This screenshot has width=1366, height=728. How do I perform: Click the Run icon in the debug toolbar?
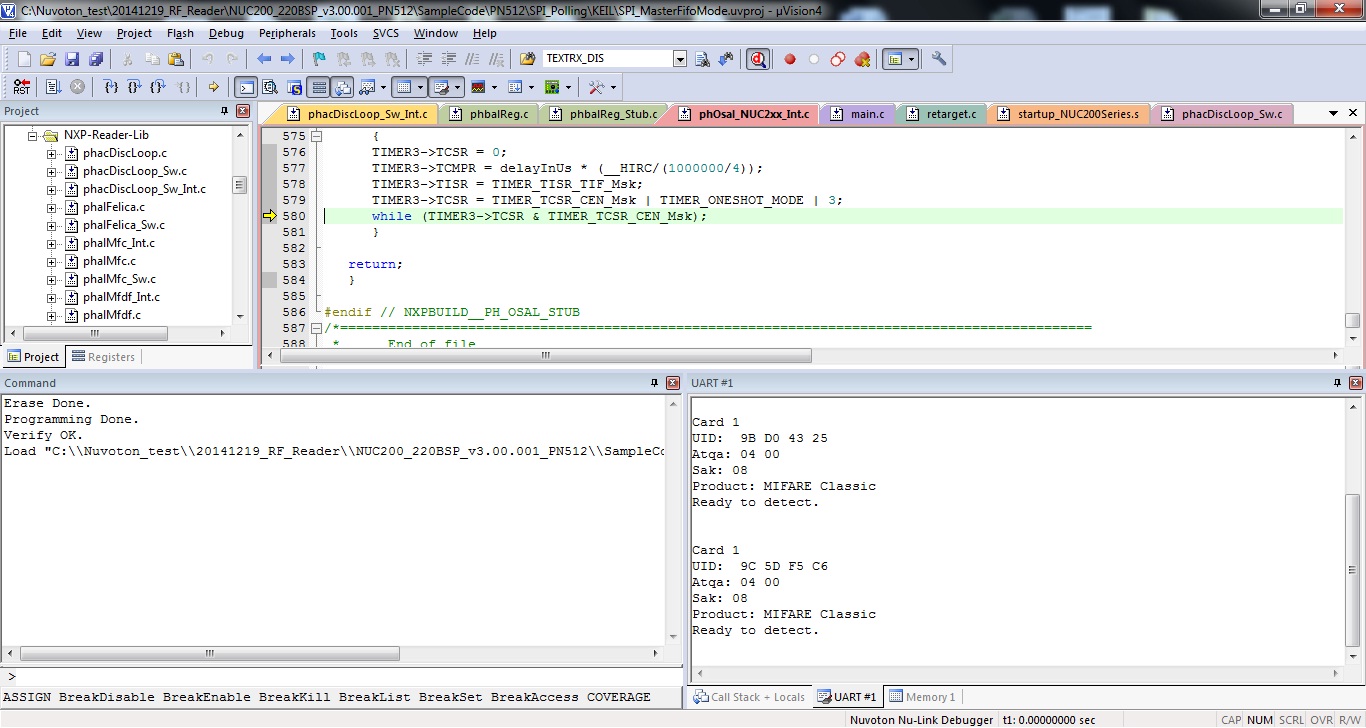coord(54,87)
